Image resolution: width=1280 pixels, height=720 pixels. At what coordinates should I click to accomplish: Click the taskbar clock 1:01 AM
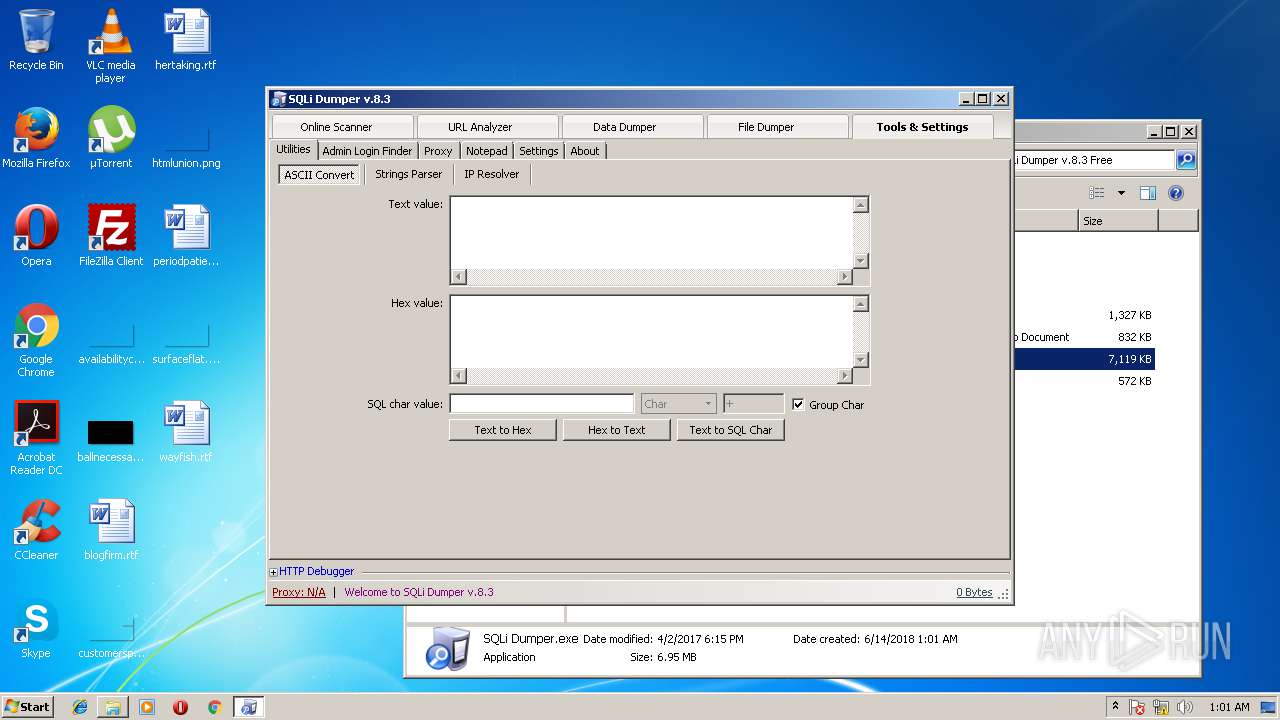click(1229, 707)
